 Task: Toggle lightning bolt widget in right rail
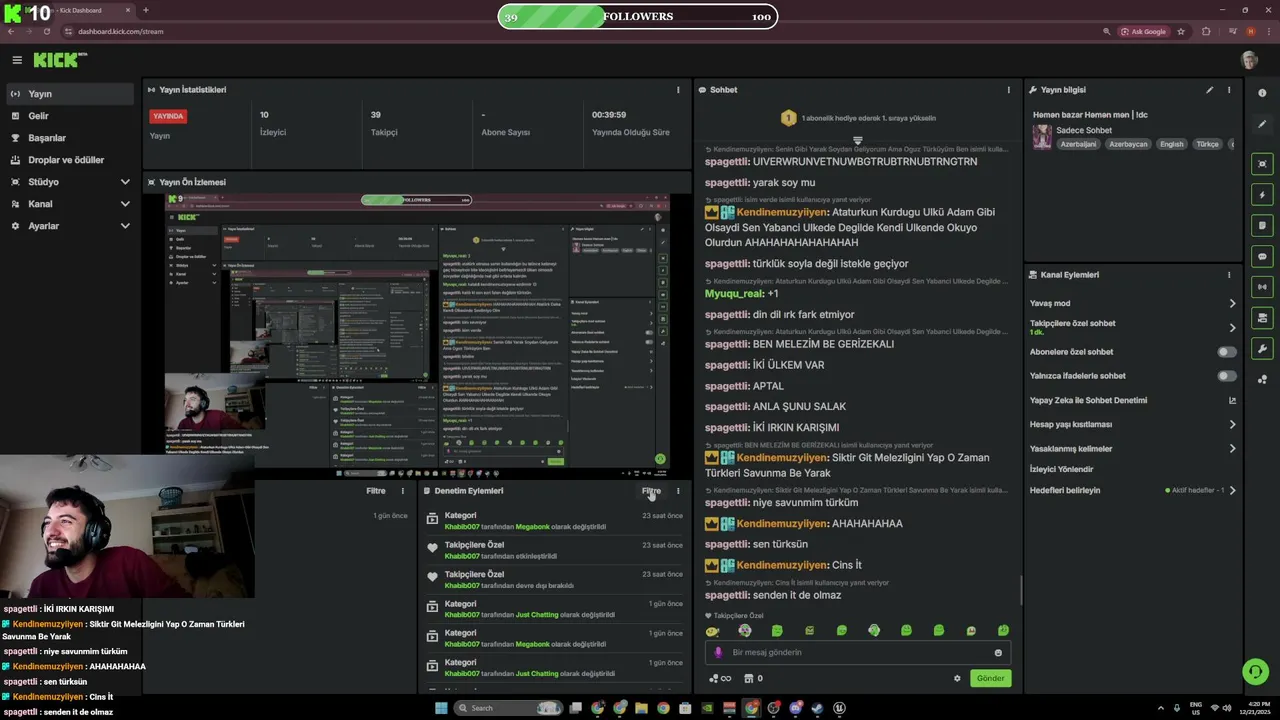1262,195
